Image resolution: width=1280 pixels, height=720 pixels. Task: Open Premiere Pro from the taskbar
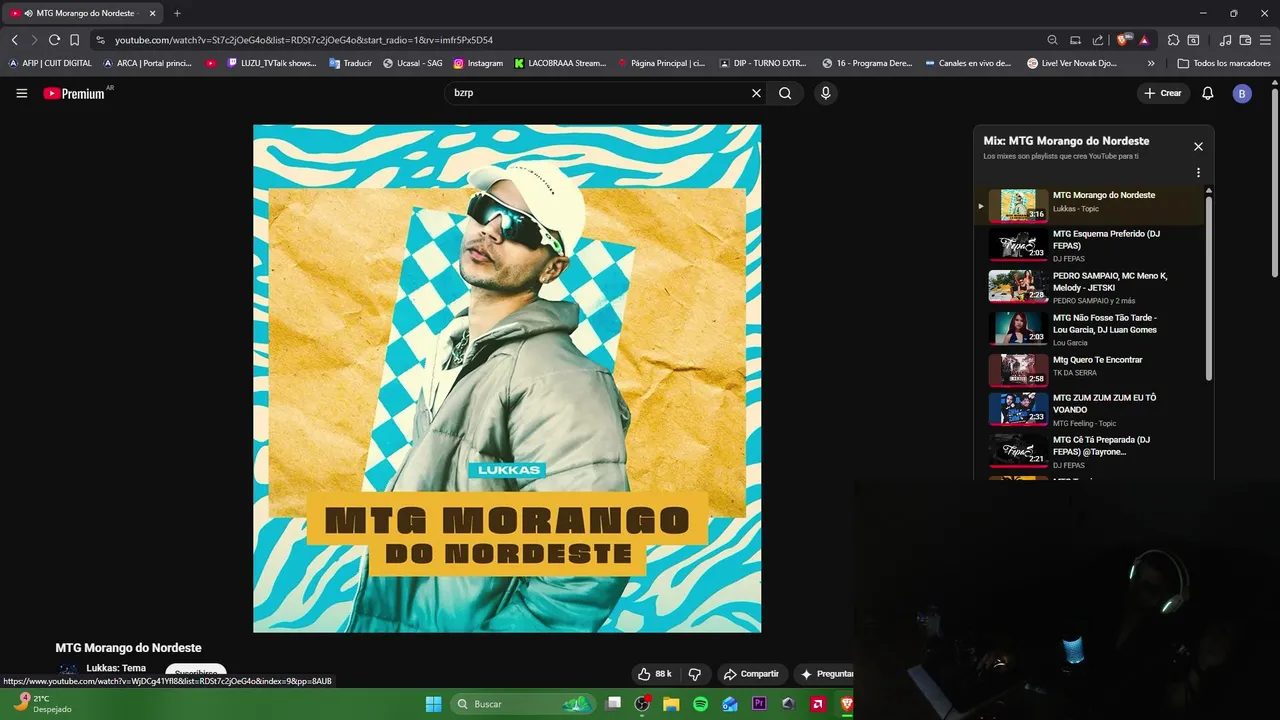759,704
